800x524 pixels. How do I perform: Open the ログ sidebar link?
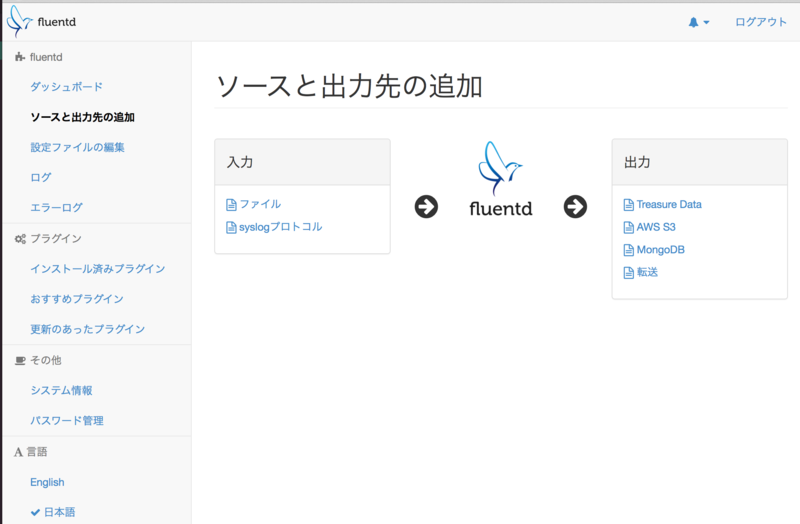tap(41, 178)
